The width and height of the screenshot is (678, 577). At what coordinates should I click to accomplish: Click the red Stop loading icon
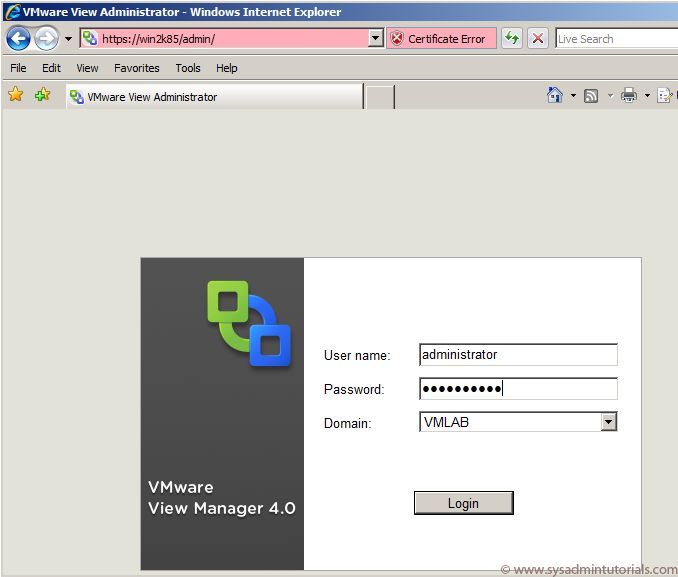pyautogui.click(x=538, y=38)
